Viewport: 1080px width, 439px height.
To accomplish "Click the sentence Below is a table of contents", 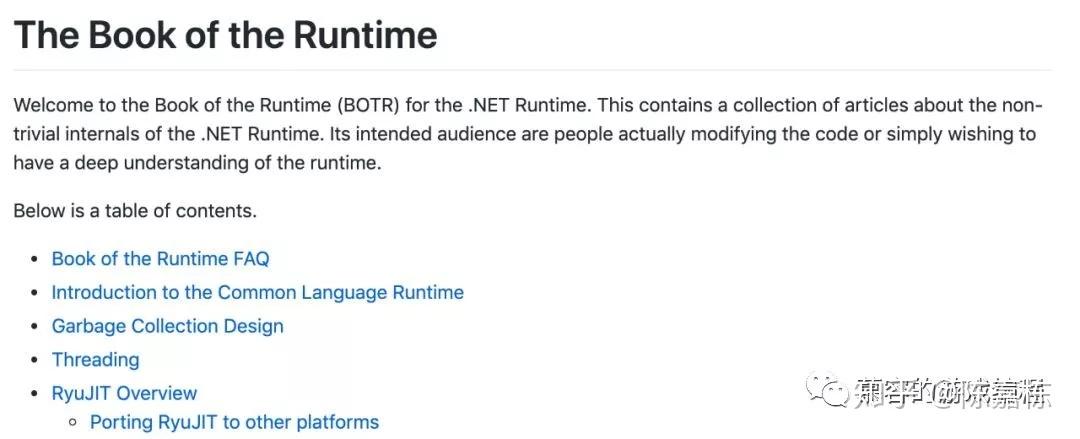I will click(x=135, y=211).
